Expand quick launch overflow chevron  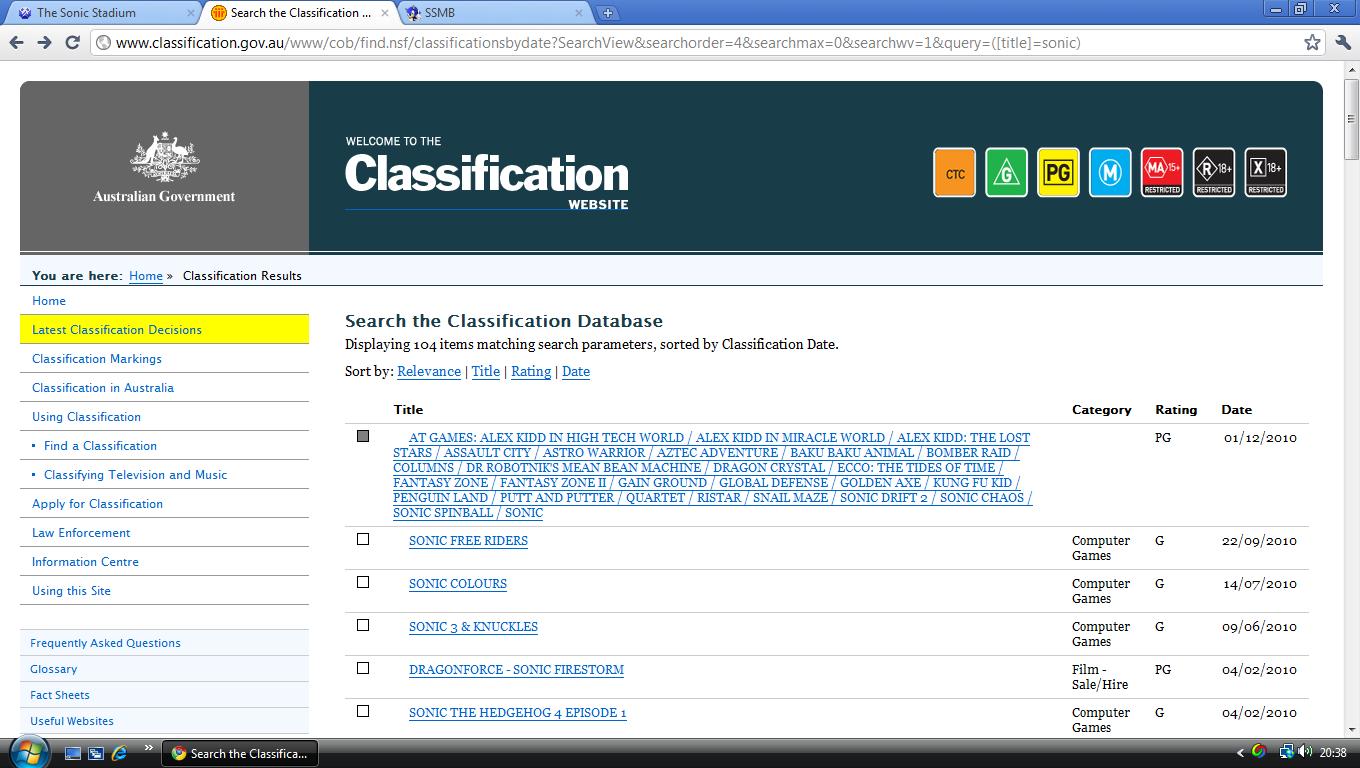coord(149,748)
